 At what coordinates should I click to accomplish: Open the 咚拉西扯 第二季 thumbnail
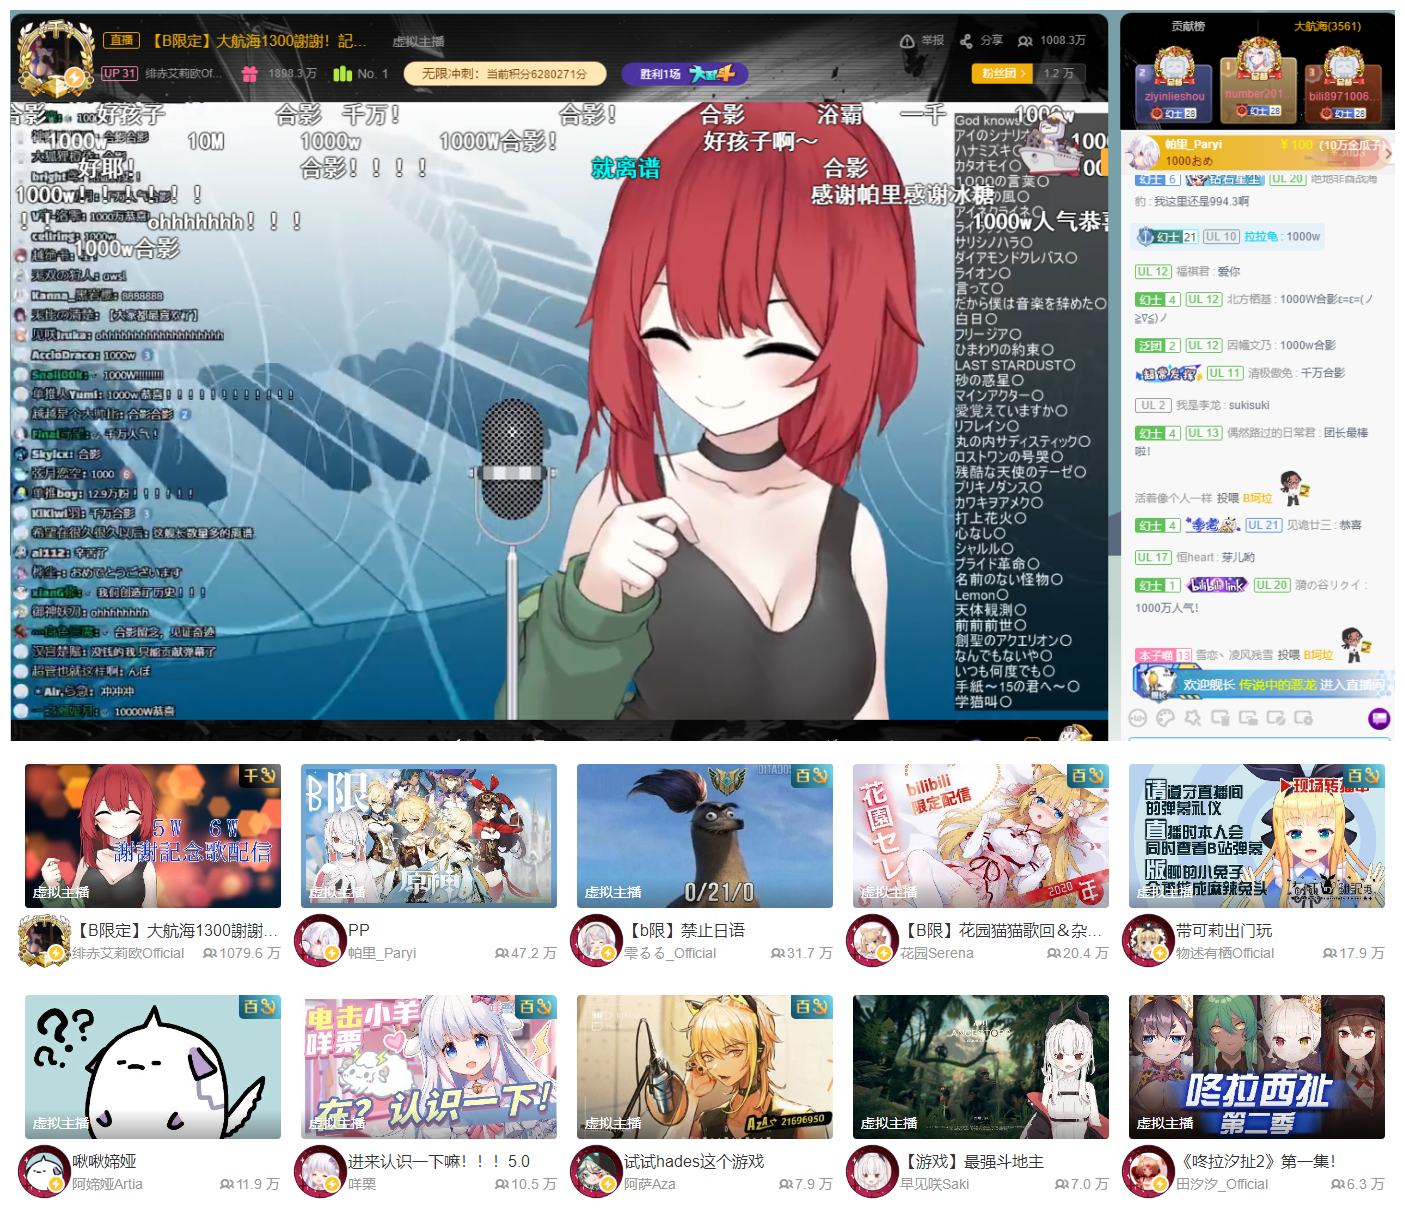[1257, 1067]
